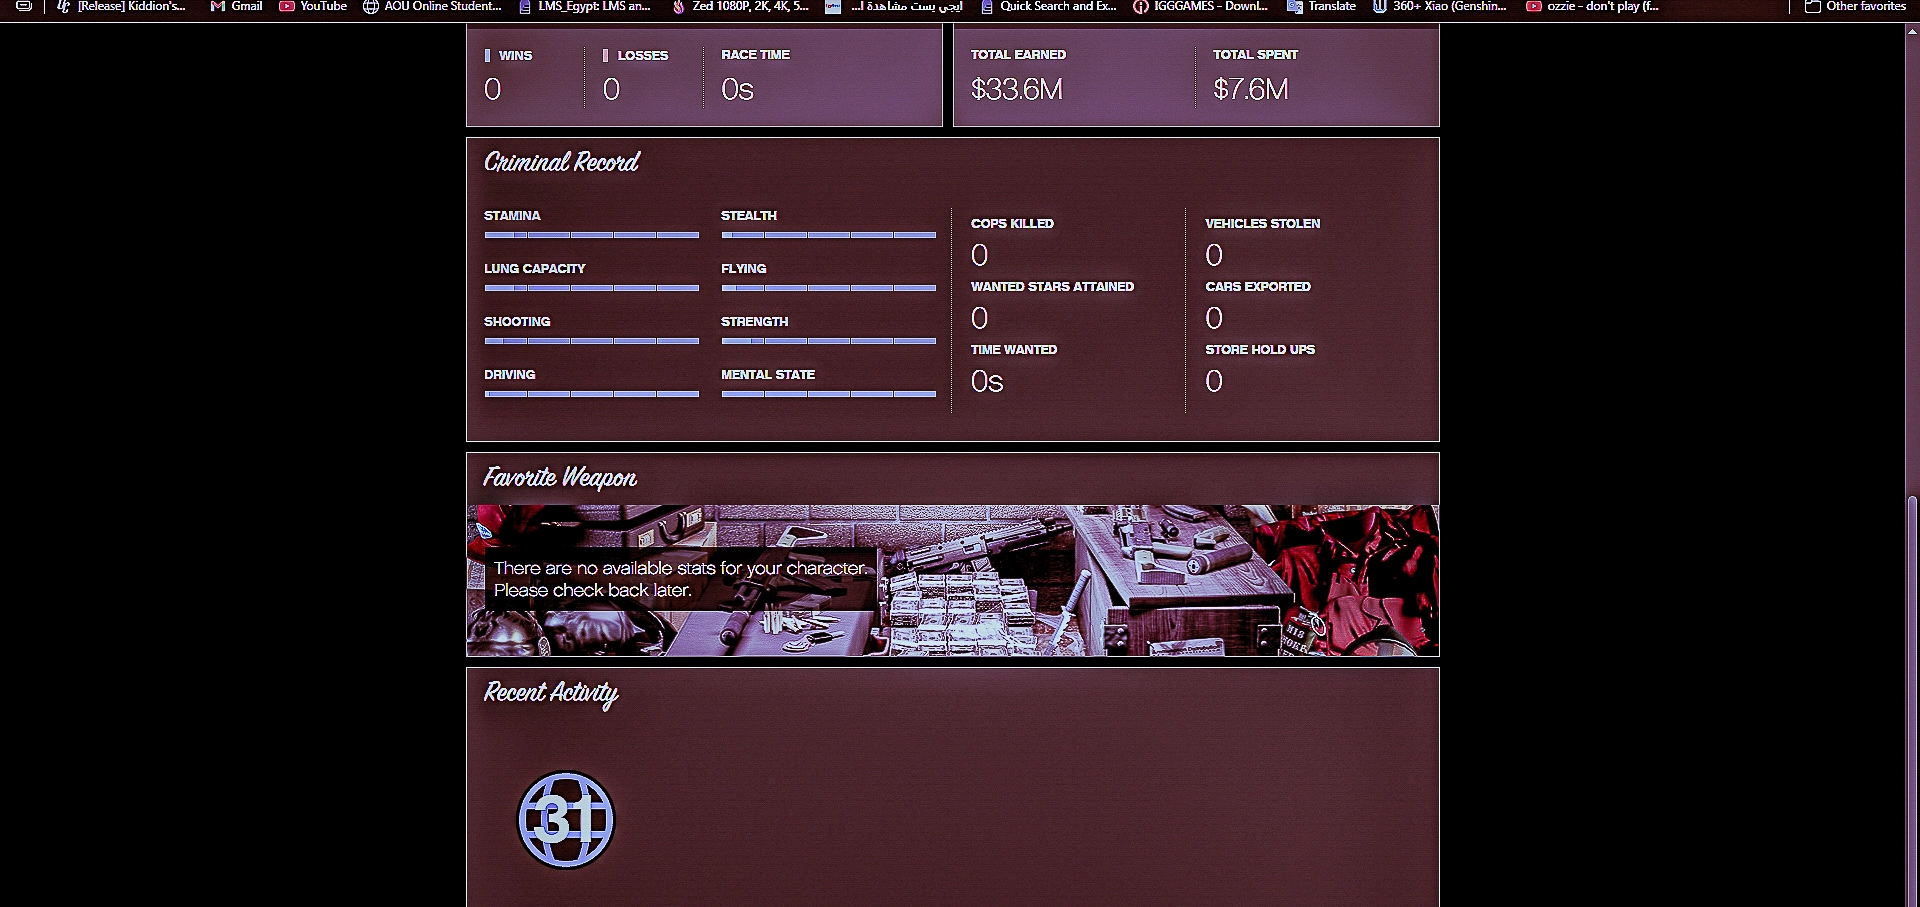The image size is (1920, 907).
Task: Click the globe 31 icon in Recent Activity
Action: [x=566, y=820]
